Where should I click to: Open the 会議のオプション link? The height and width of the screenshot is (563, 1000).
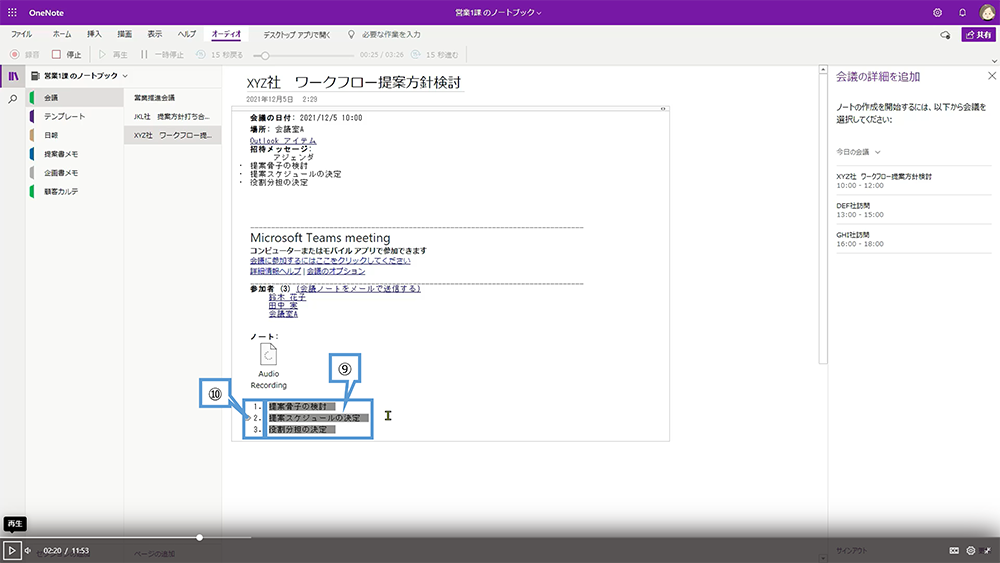[x=336, y=271]
